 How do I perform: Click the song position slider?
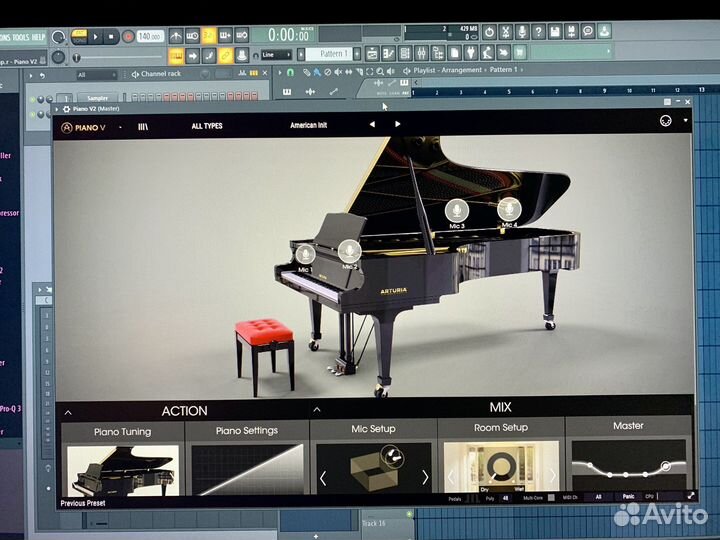click(x=118, y=57)
